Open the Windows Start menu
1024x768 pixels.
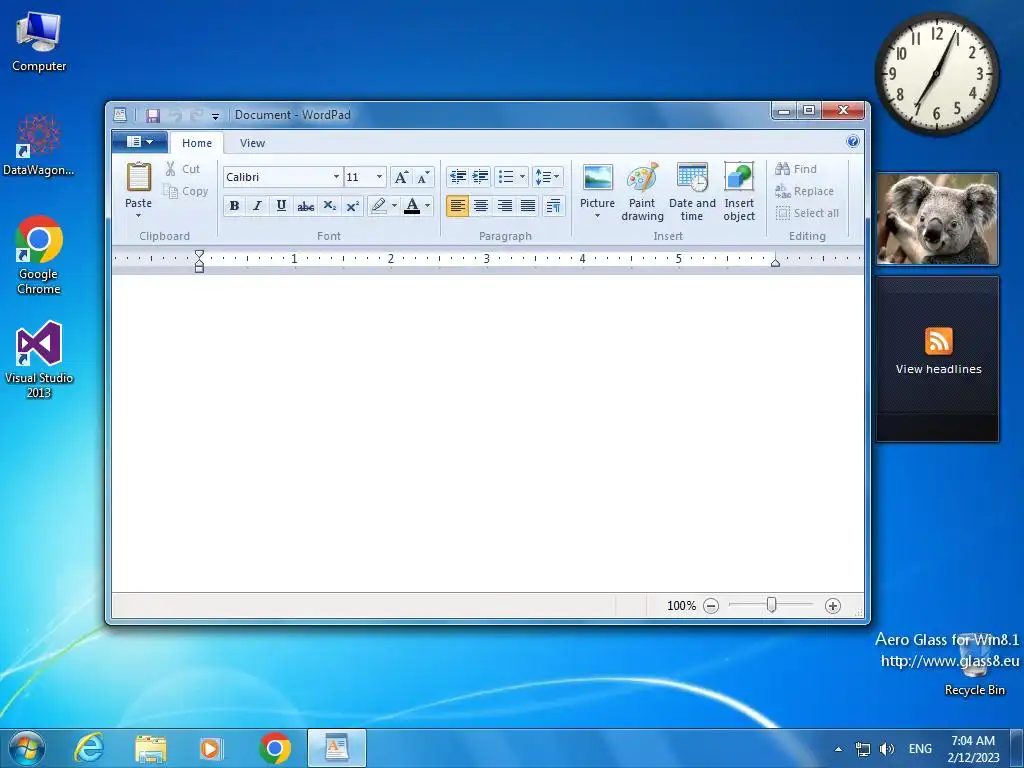point(27,748)
